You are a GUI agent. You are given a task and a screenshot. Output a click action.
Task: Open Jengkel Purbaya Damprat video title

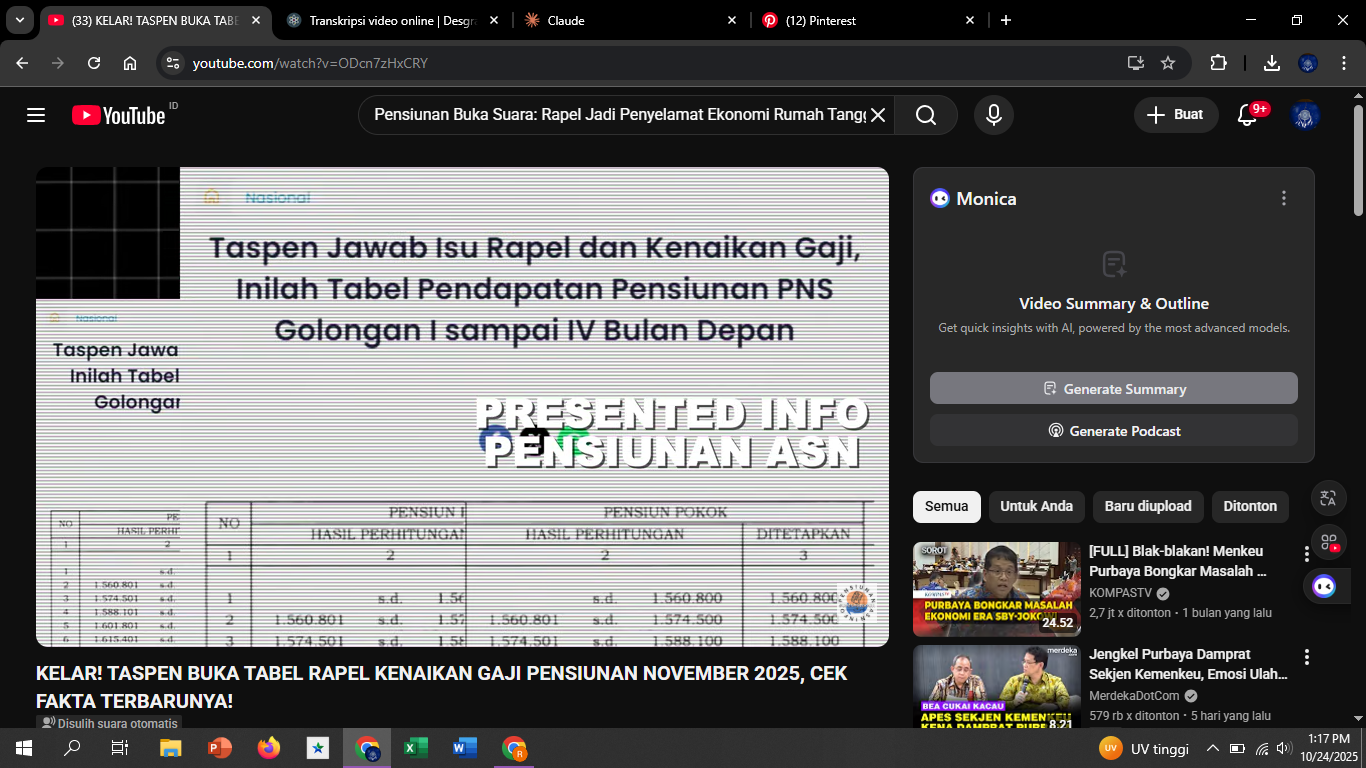1188,664
